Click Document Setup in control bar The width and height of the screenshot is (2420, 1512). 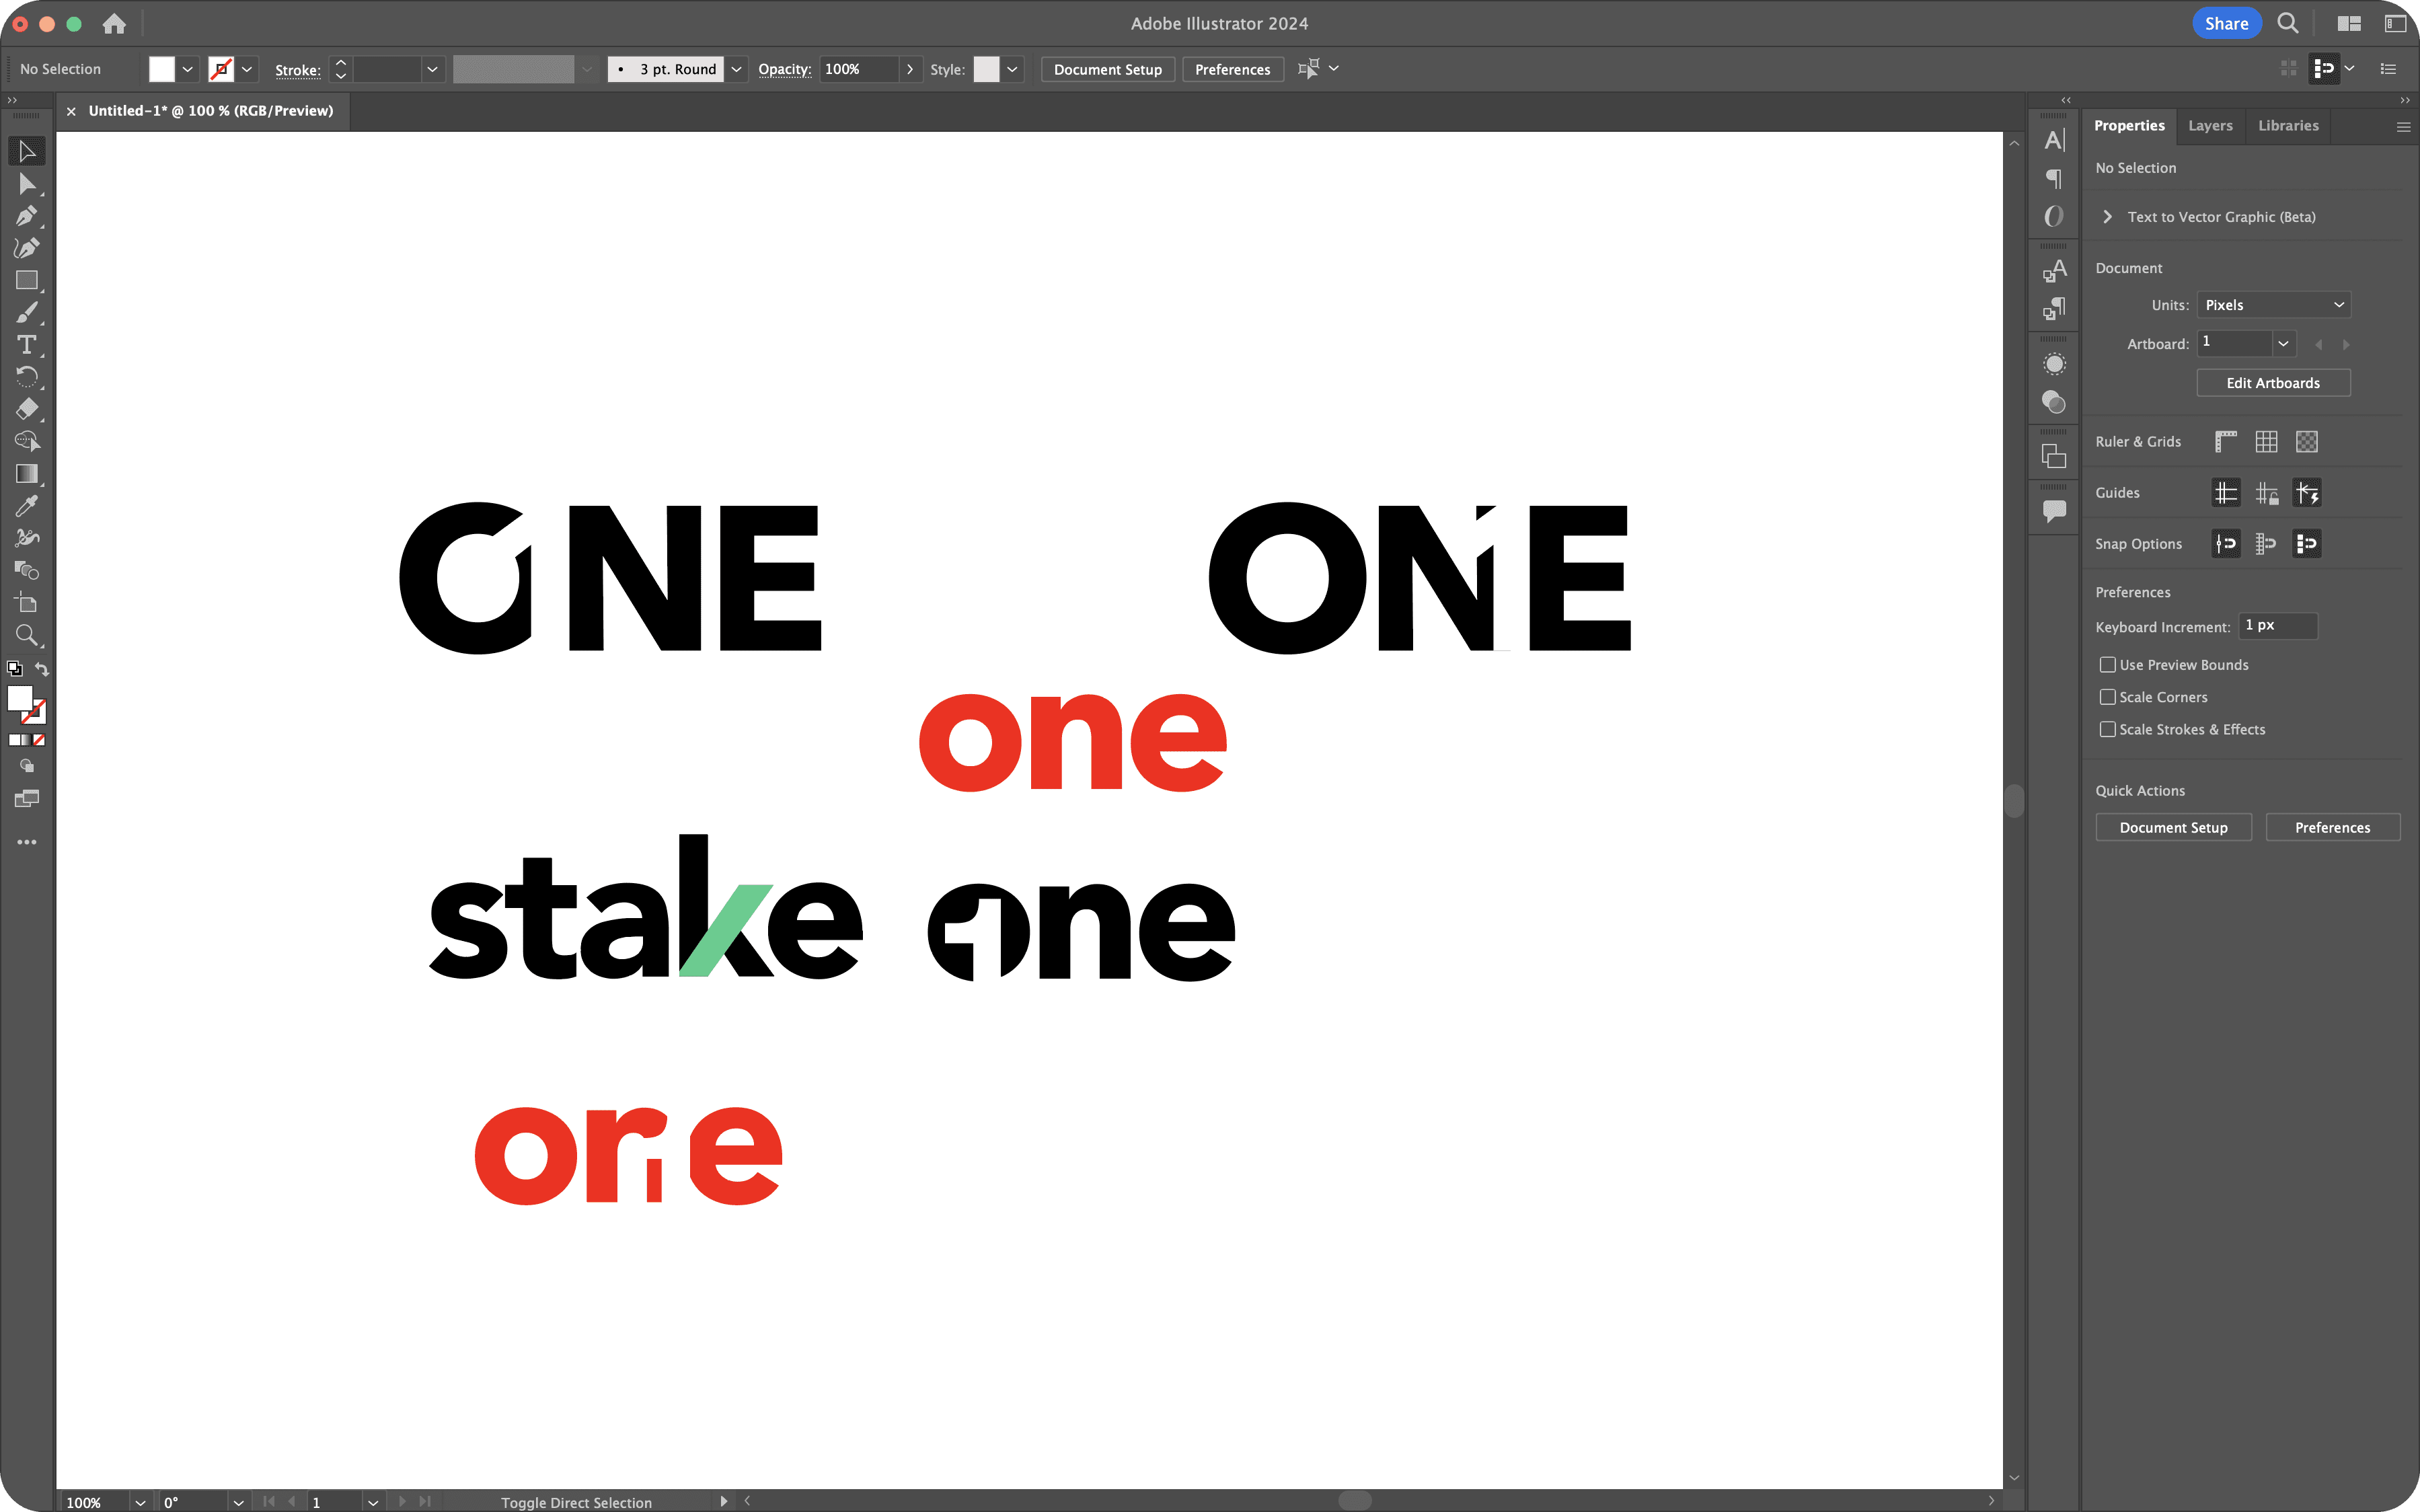(x=1107, y=69)
